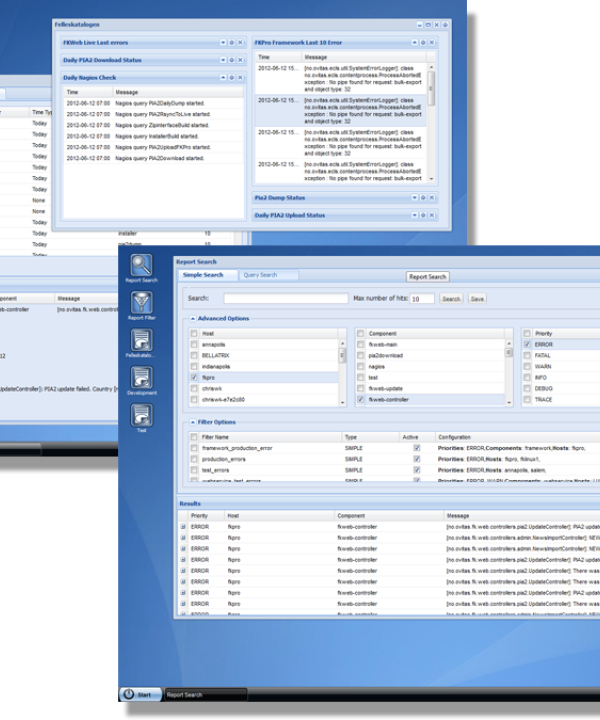Click the Search text input field

(x=284, y=298)
